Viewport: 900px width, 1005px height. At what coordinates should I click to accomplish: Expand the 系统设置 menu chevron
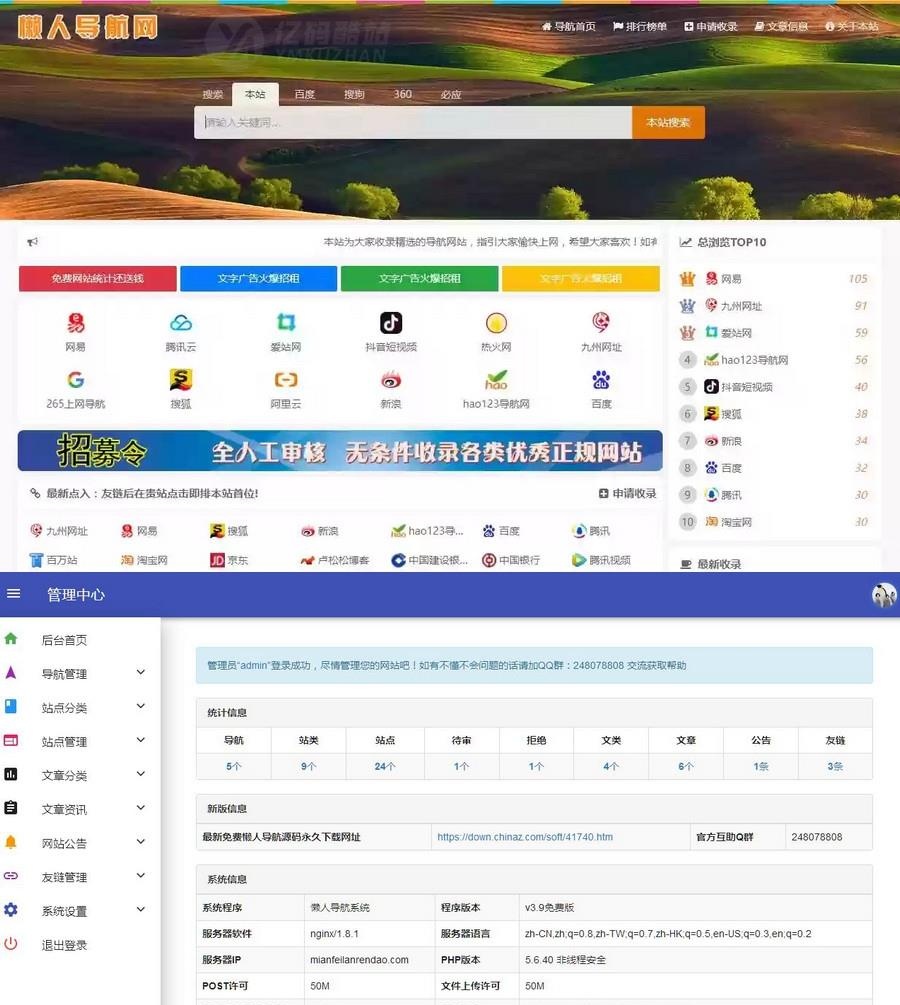[x=141, y=909]
